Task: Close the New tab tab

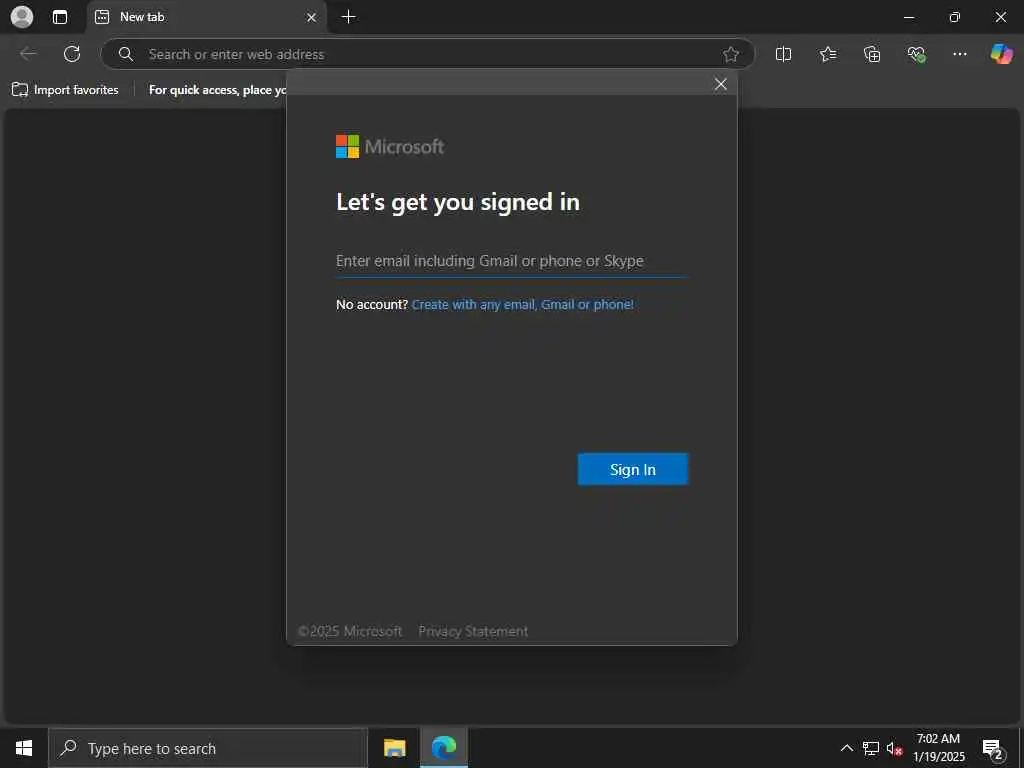Action: click(312, 18)
